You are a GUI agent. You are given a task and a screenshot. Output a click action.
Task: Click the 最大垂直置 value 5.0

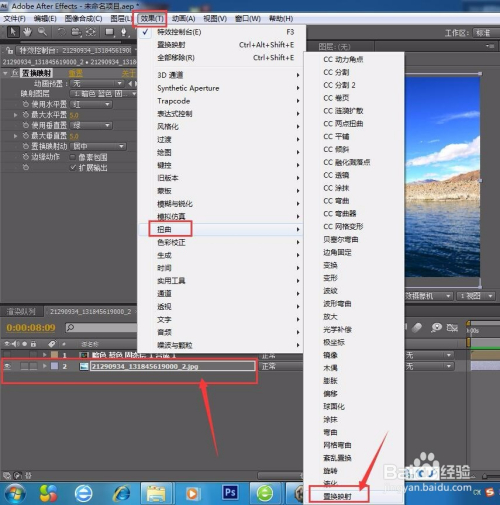74,136
